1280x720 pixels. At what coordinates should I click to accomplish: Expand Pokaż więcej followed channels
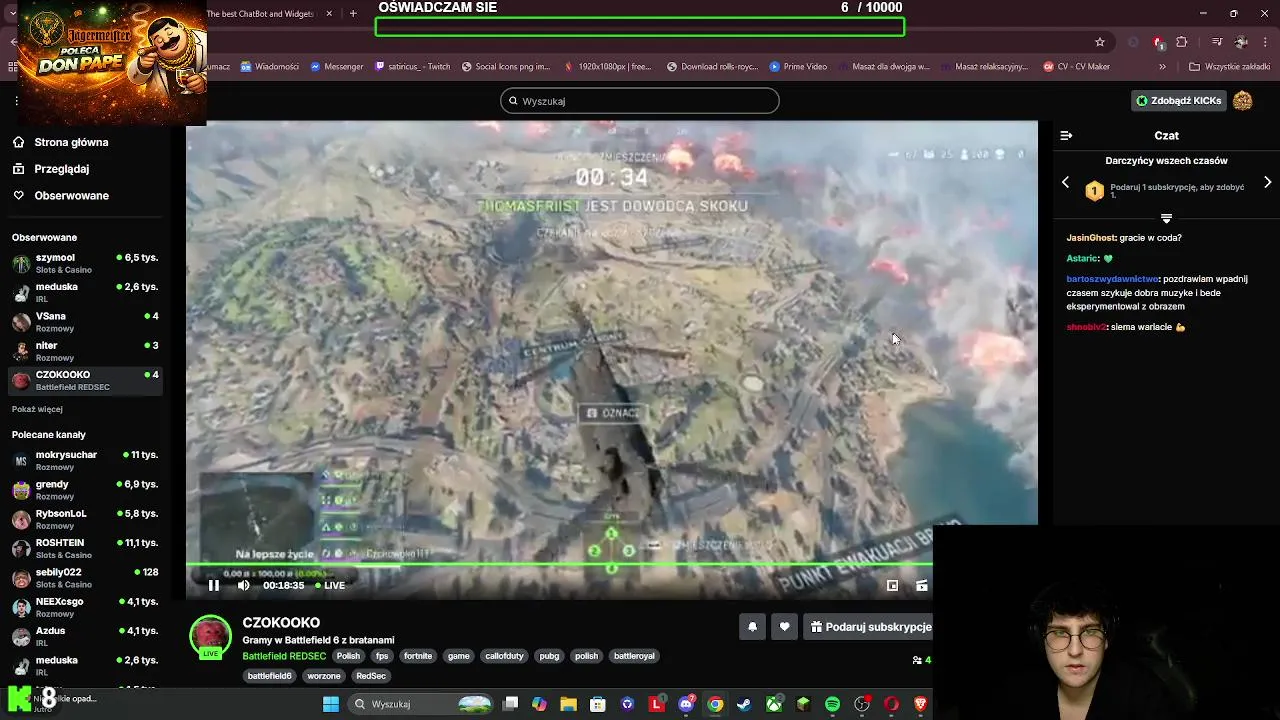tap(37, 409)
